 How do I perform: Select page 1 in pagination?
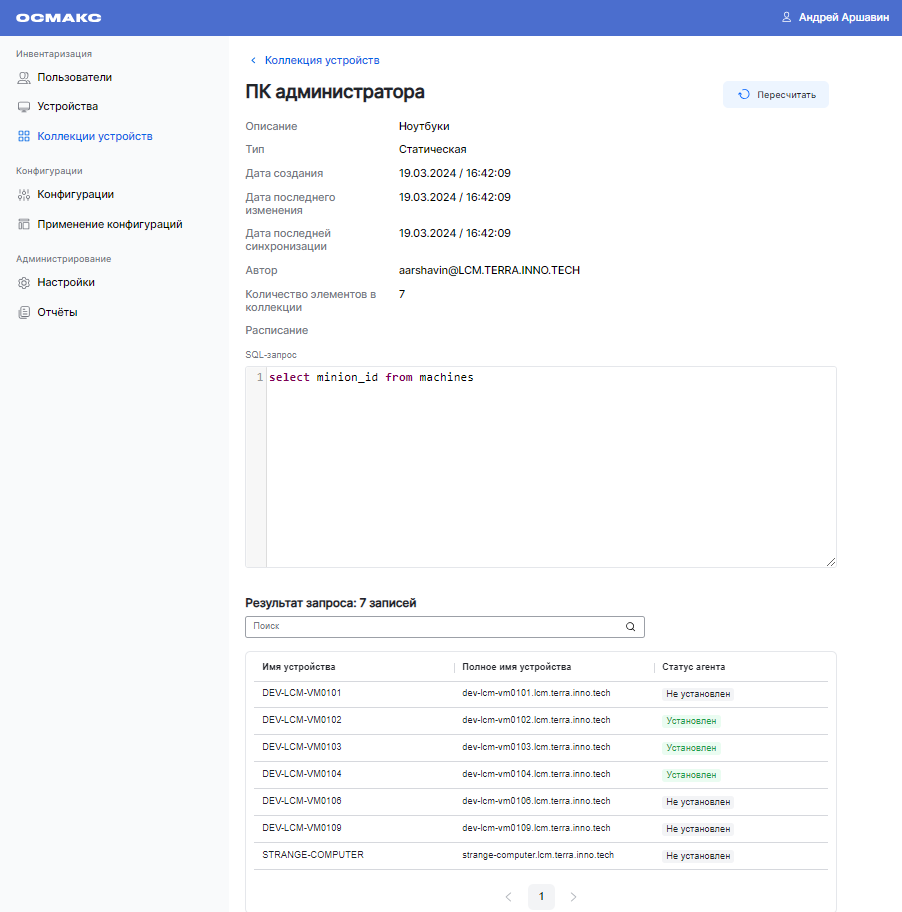541,897
